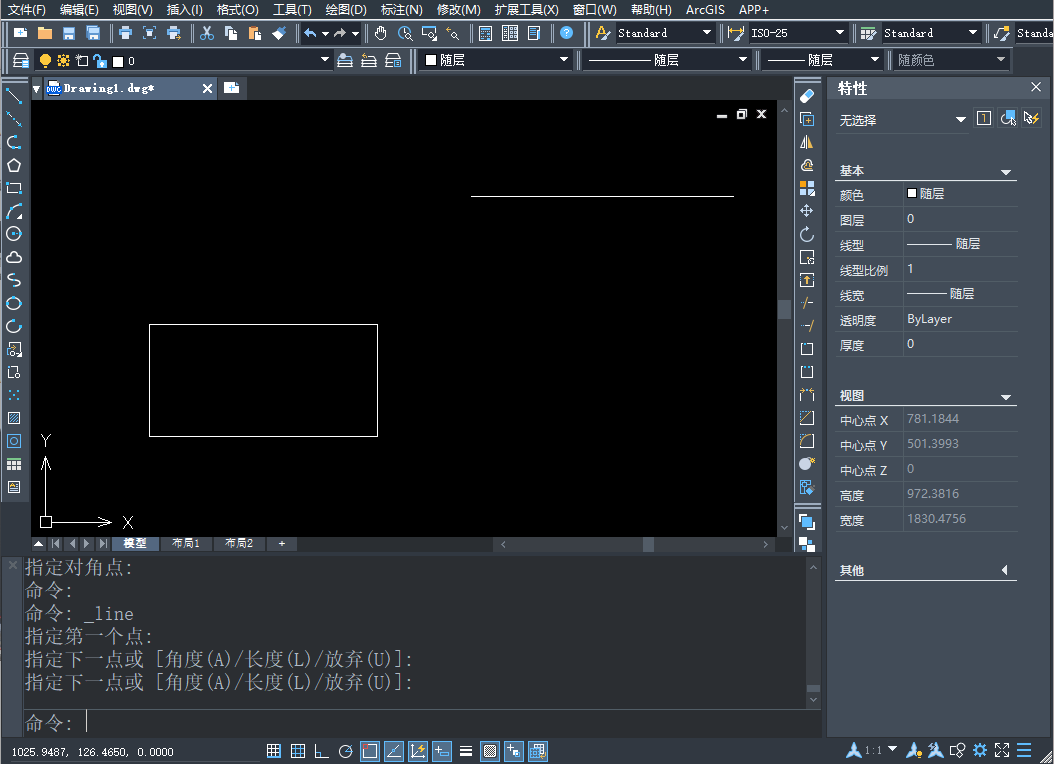Open the ArcGIS menu
Image resolution: width=1054 pixels, height=764 pixels.
tap(705, 9)
